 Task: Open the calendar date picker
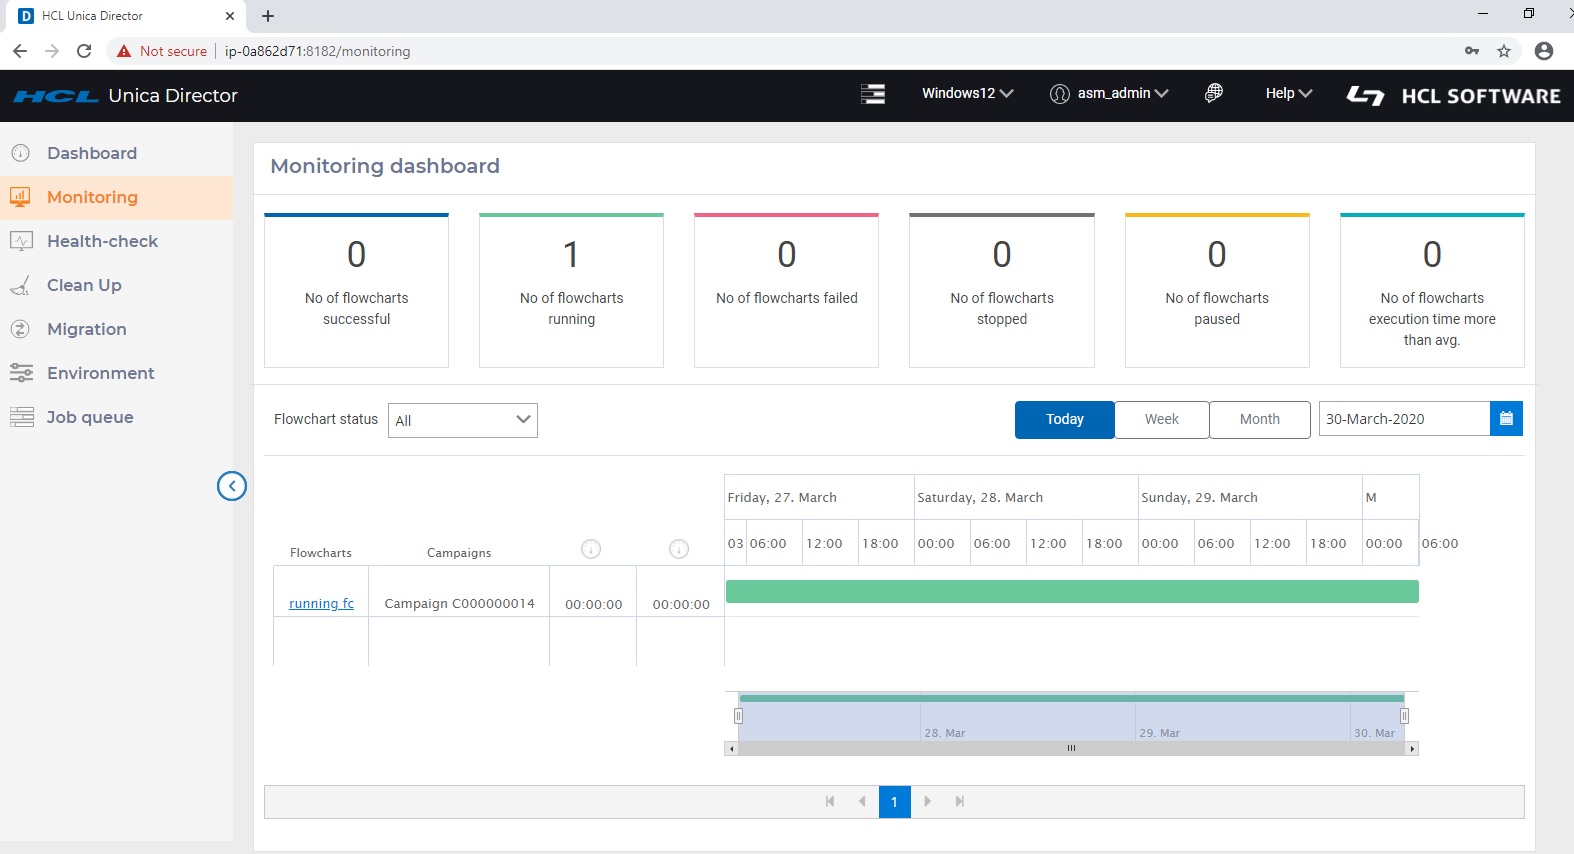point(1506,419)
